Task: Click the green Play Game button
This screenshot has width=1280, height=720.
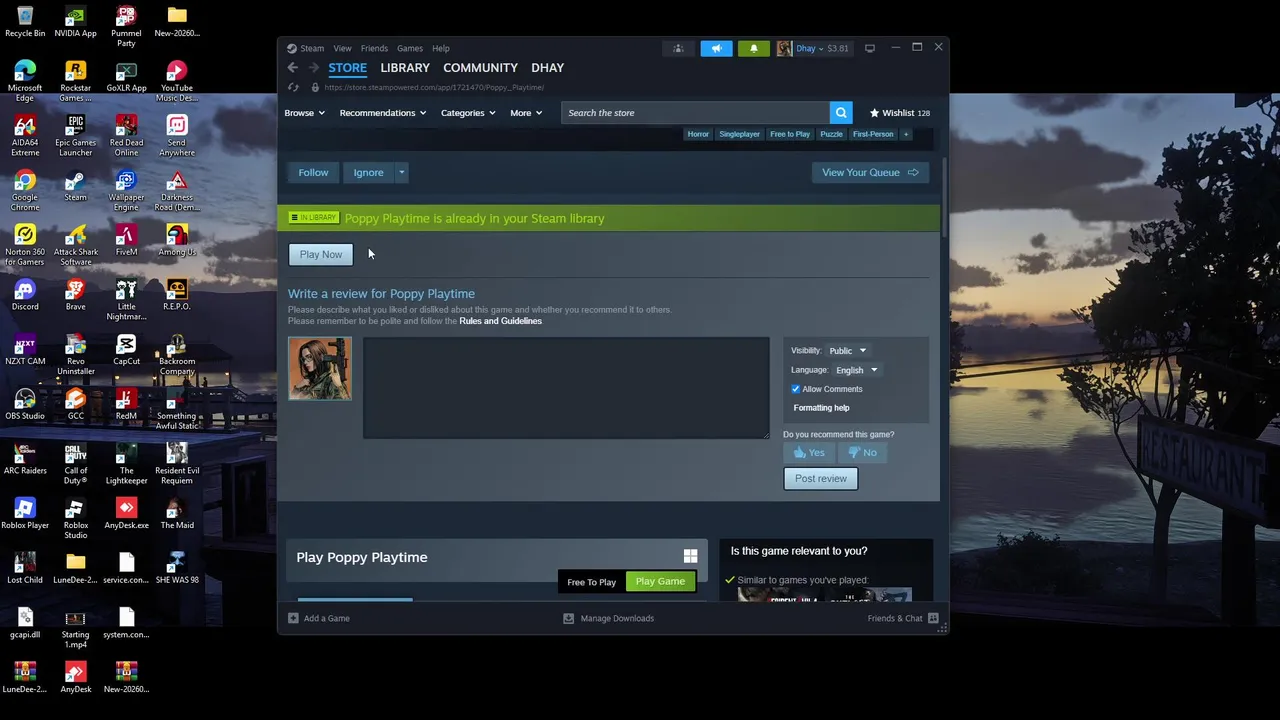Action: [660, 581]
